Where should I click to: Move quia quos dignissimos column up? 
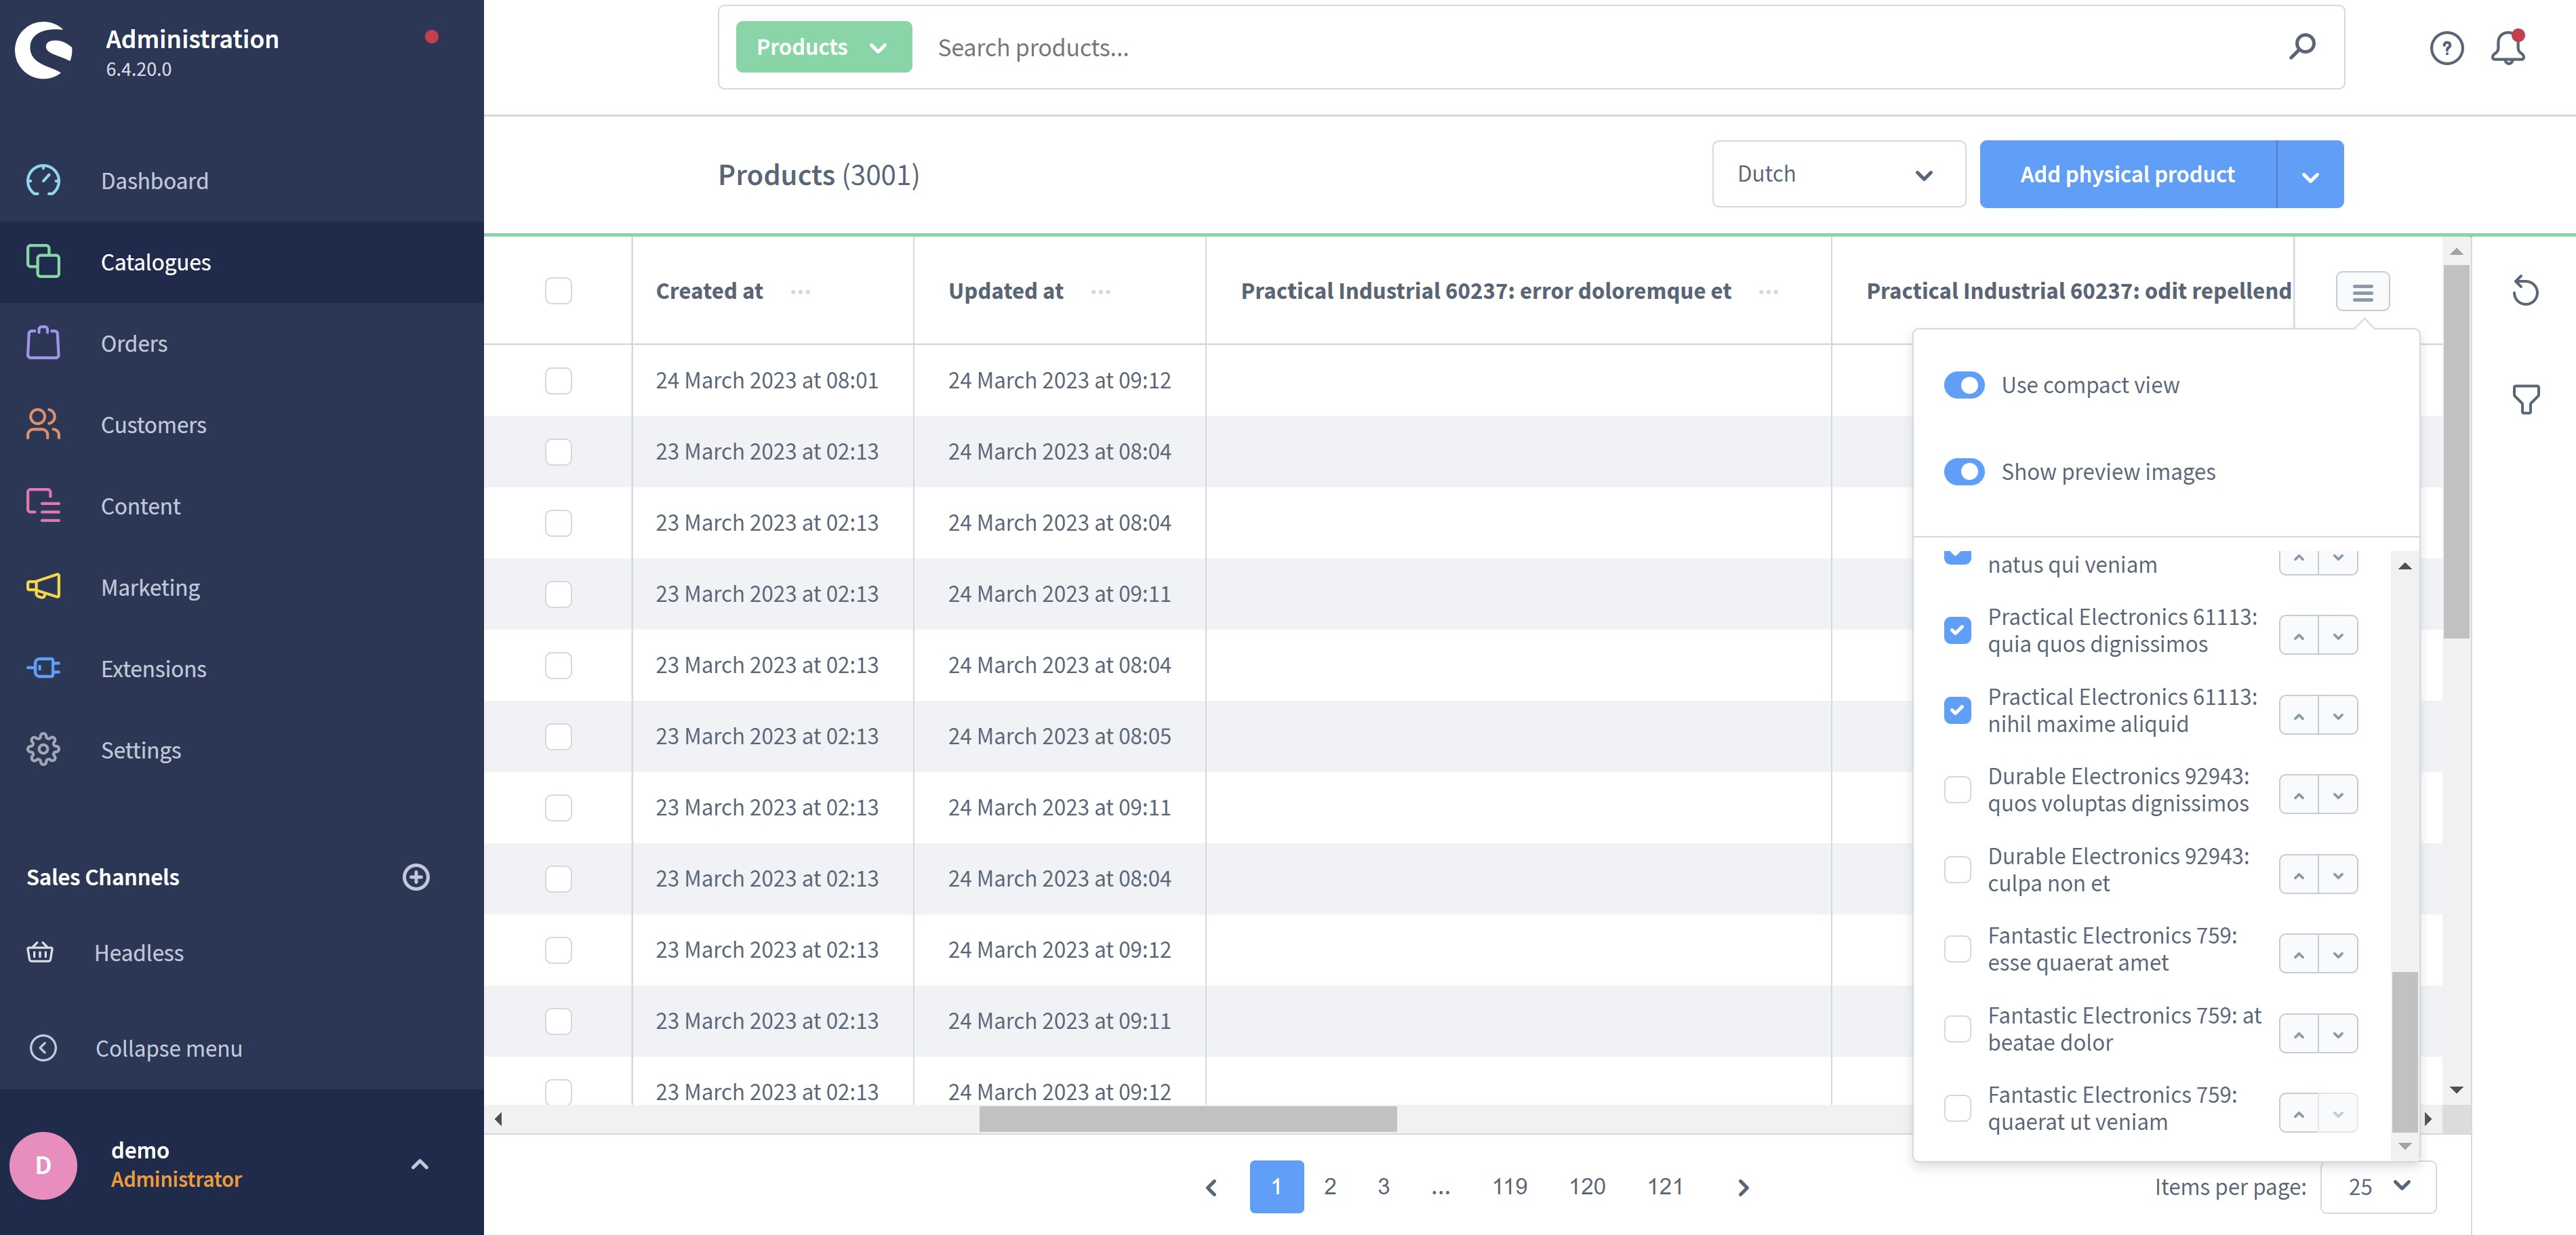click(x=2299, y=636)
